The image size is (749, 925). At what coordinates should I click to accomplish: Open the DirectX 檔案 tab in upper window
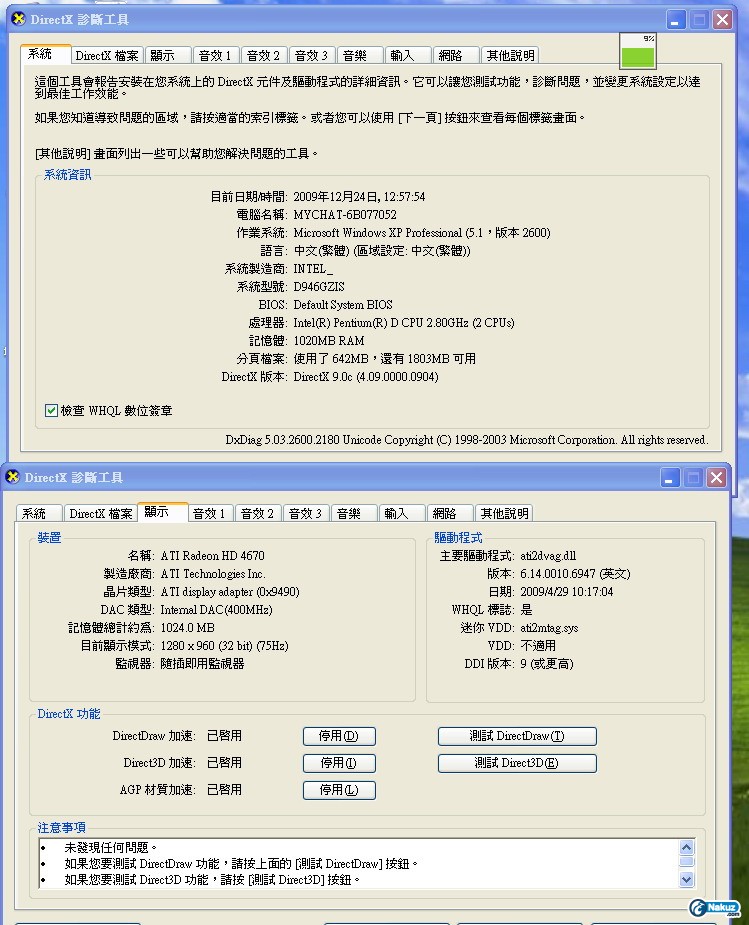point(107,55)
